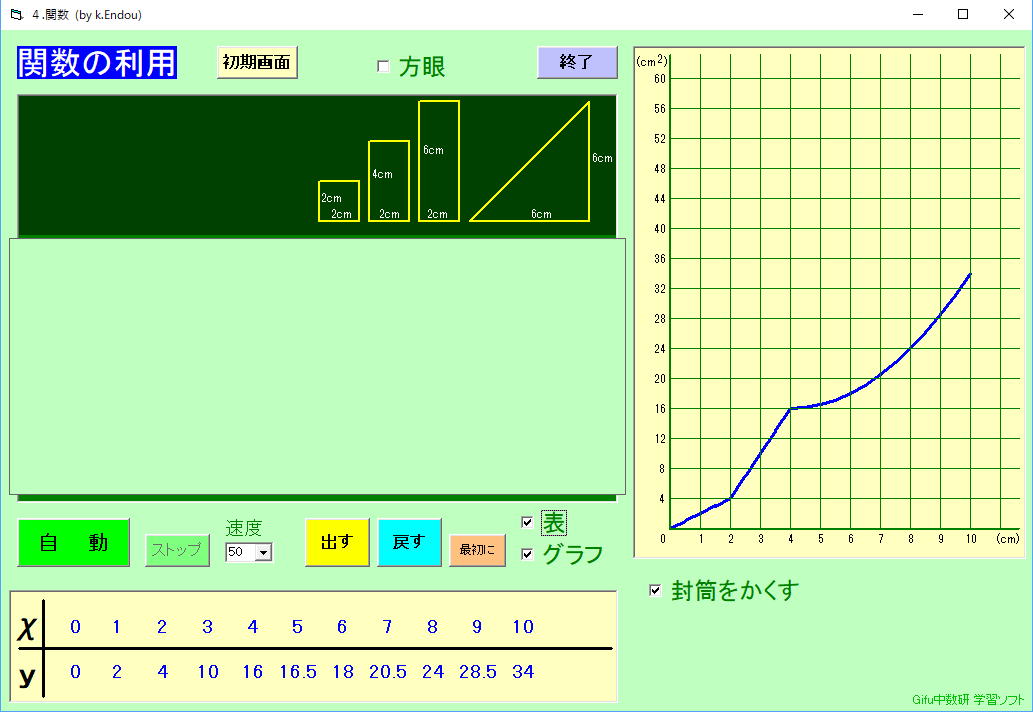Screen dimensions: 1033x712
Task: Click the 6cm tall narrow rectangle shape
Action: pyautogui.click(x=439, y=161)
